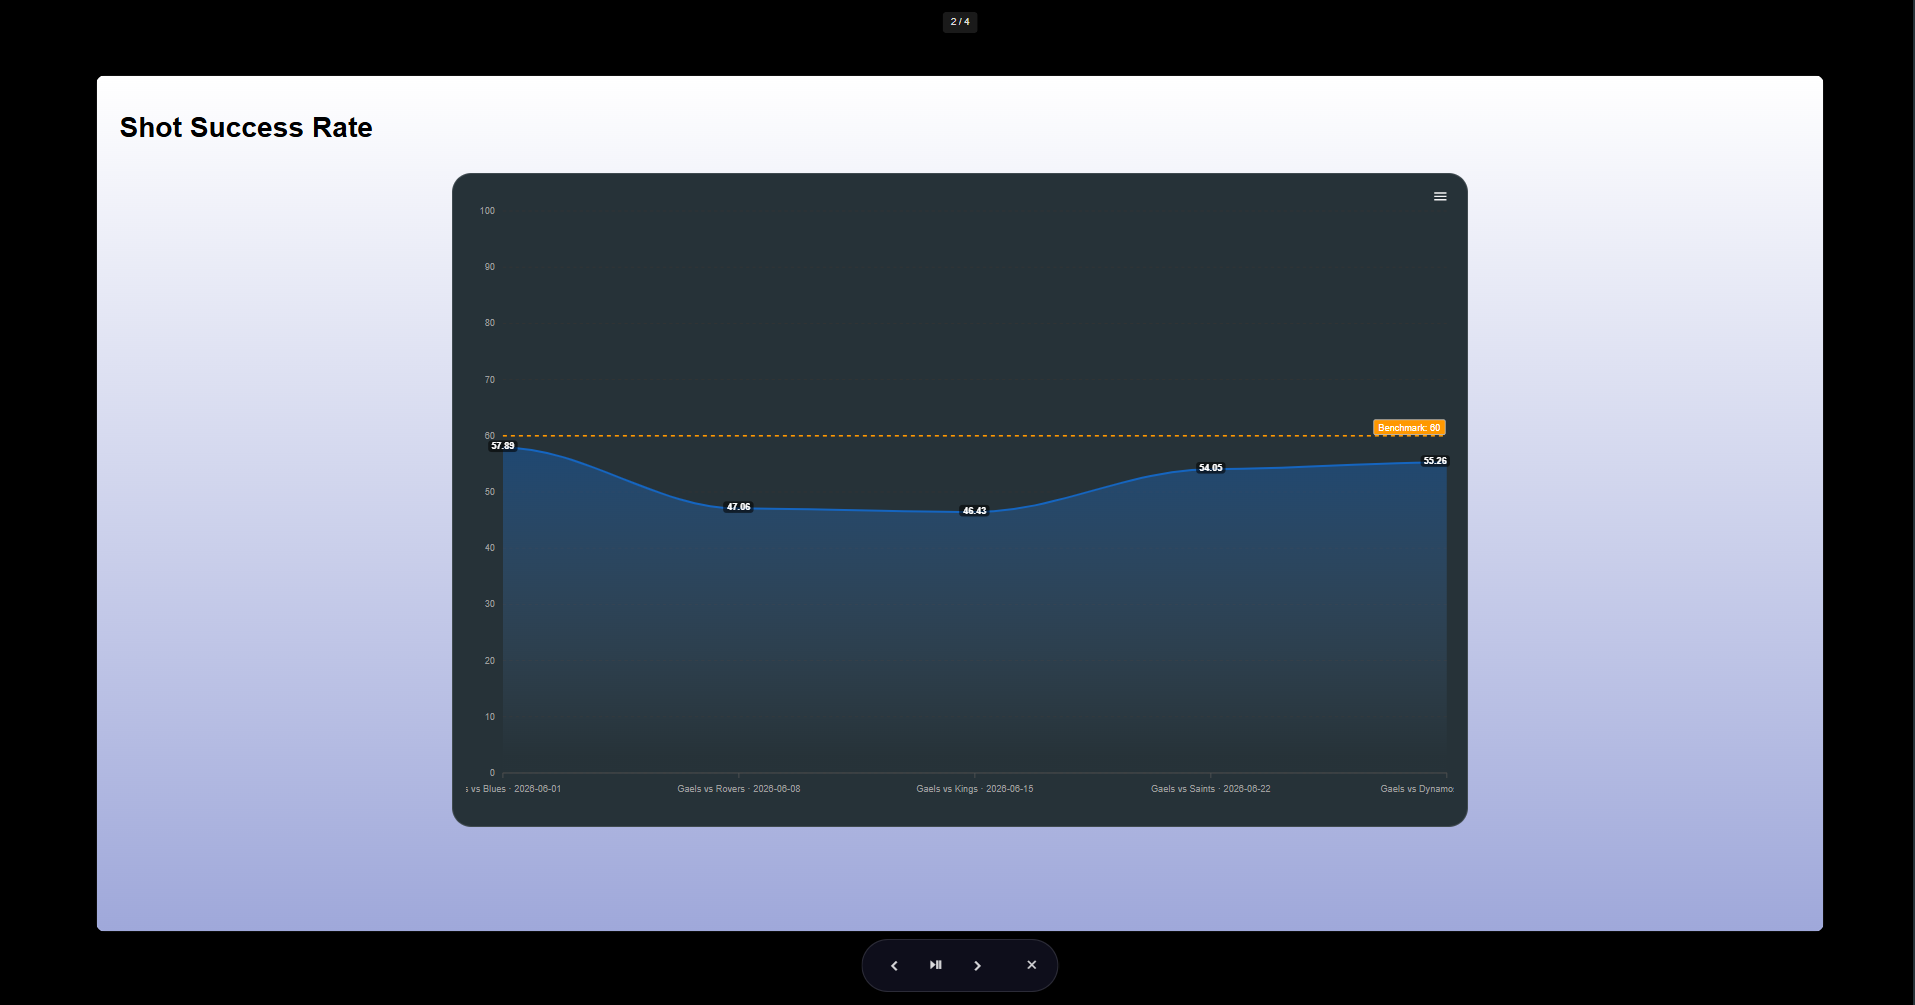The height and width of the screenshot is (1005, 1915).
Task: Click the vs Blues 2026-06-01 axis label
Action: (x=513, y=789)
